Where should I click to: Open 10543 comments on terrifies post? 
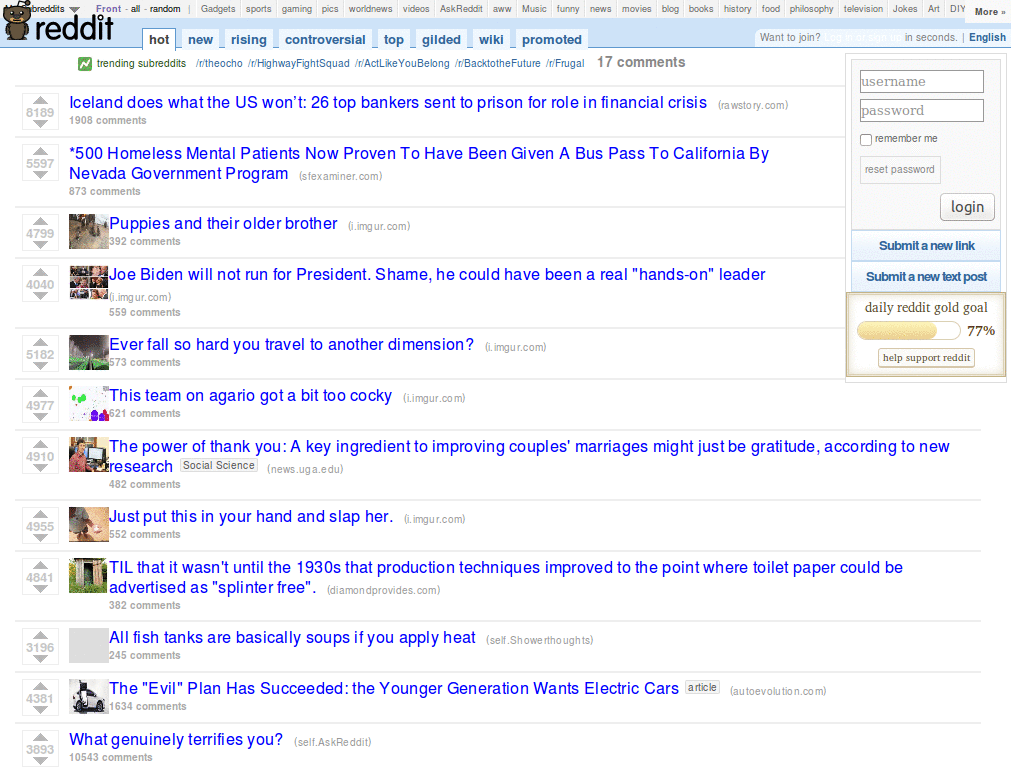(x=110, y=758)
